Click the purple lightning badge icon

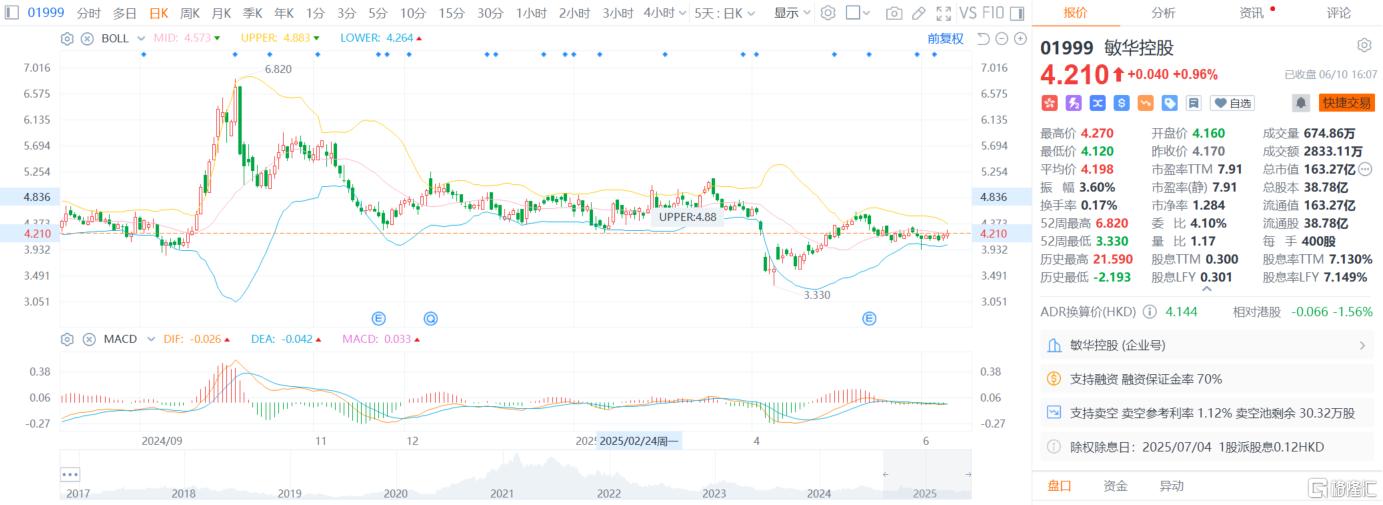1074,103
